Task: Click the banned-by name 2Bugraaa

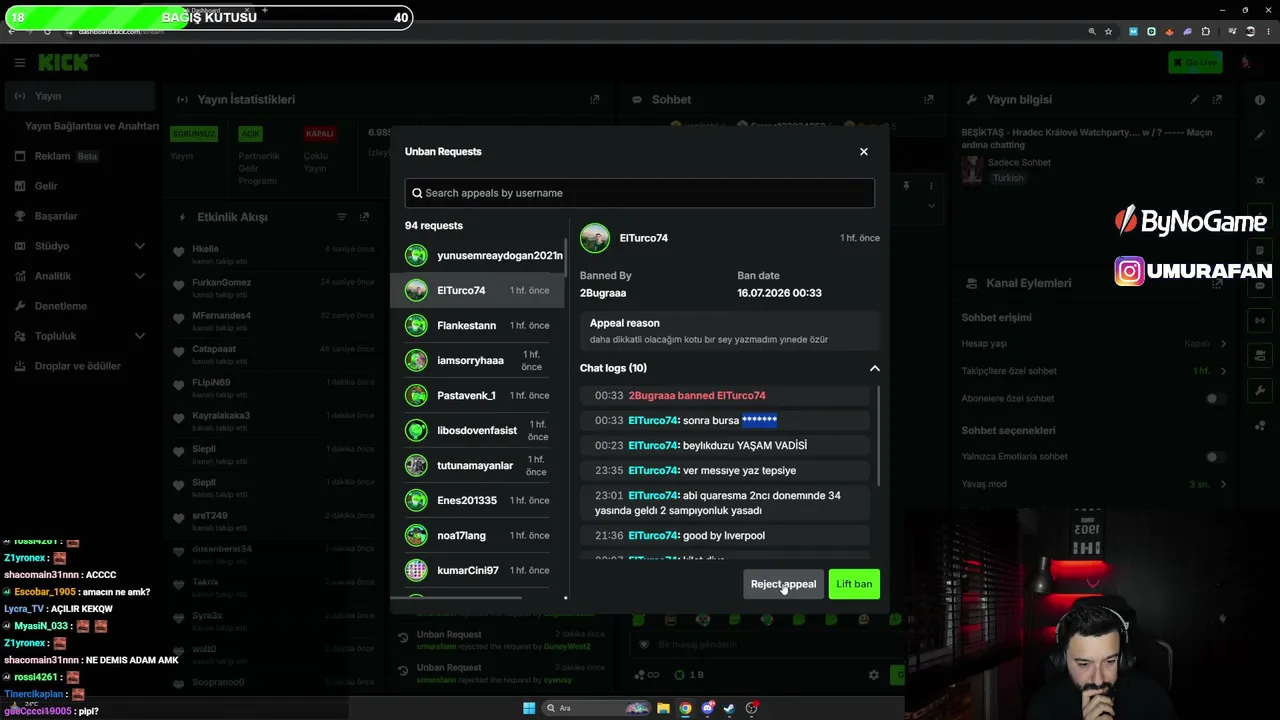Action: (603, 293)
